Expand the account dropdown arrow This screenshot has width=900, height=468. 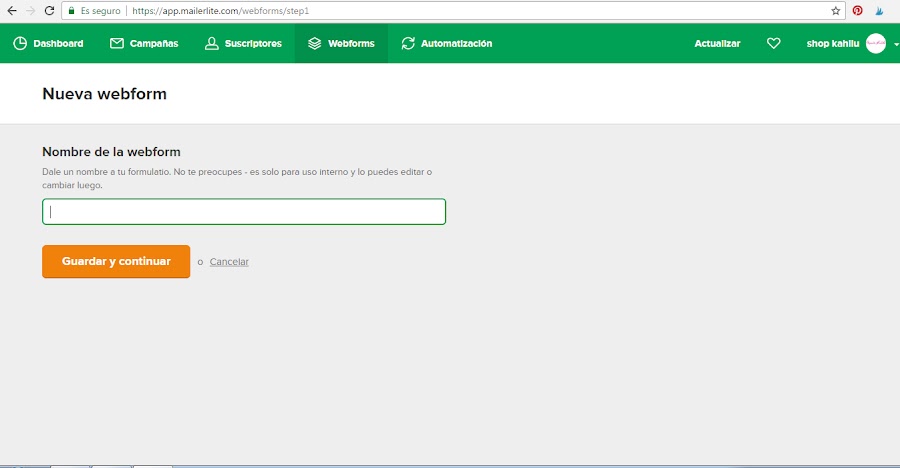click(x=896, y=44)
